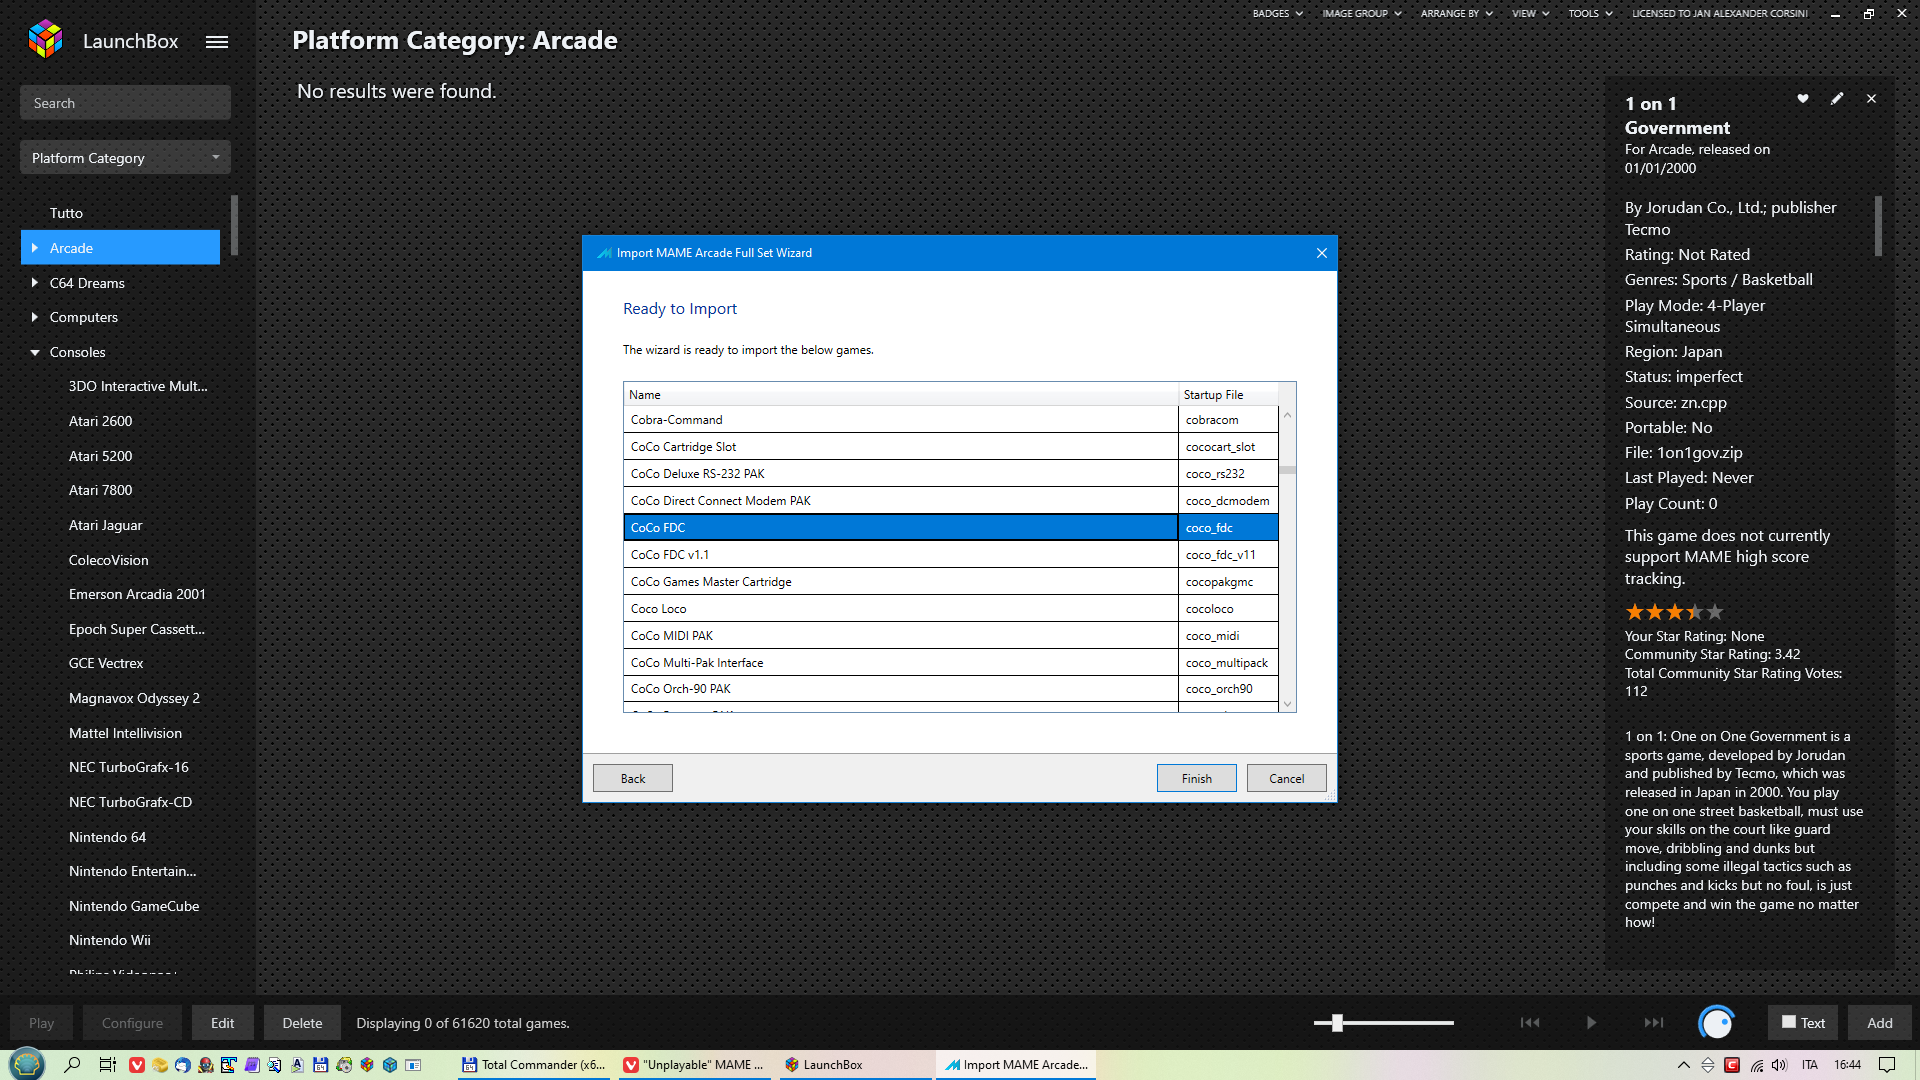The height and width of the screenshot is (1080, 1920).
Task: Launch Vivaldi browser from pinned taskbar icon
Action: pos(137,1065)
